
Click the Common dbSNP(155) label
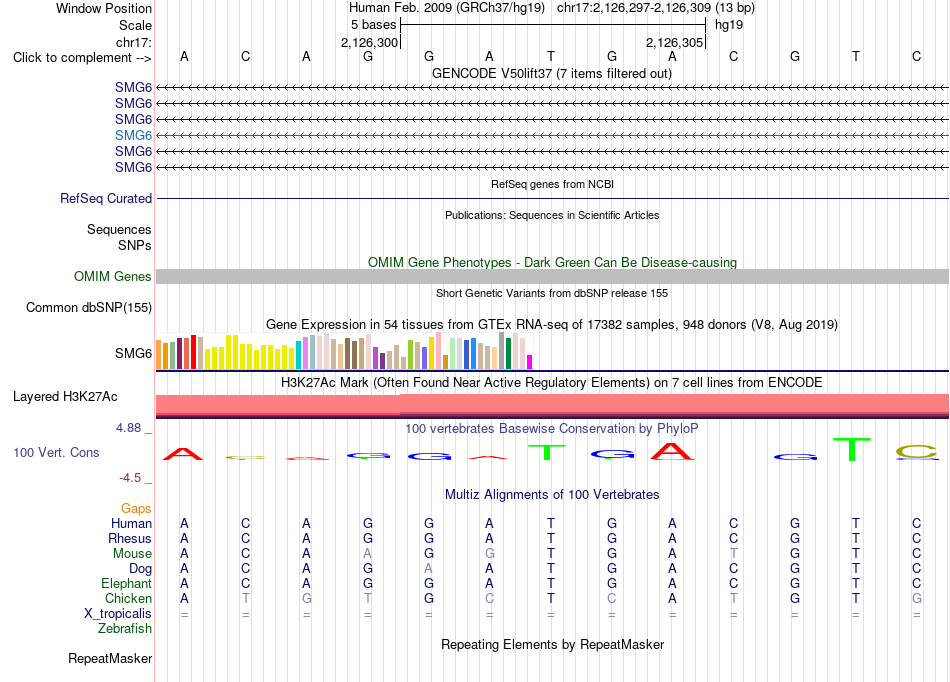pos(89,307)
